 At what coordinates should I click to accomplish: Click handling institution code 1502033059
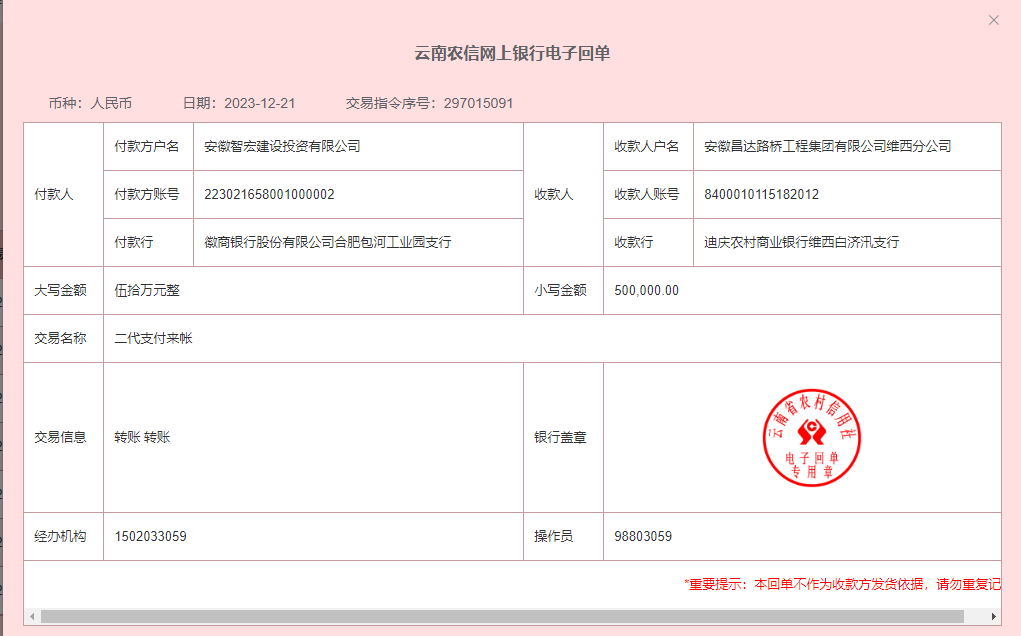[150, 536]
